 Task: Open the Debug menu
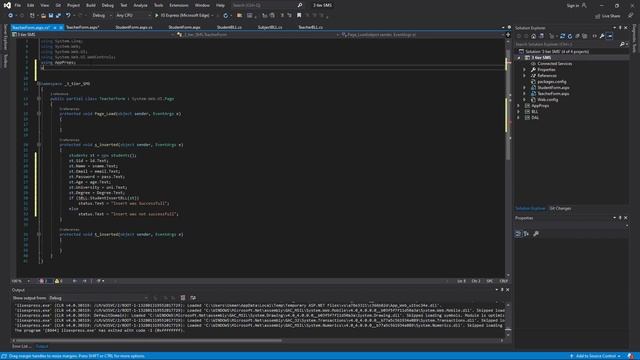click(x=108, y=5)
